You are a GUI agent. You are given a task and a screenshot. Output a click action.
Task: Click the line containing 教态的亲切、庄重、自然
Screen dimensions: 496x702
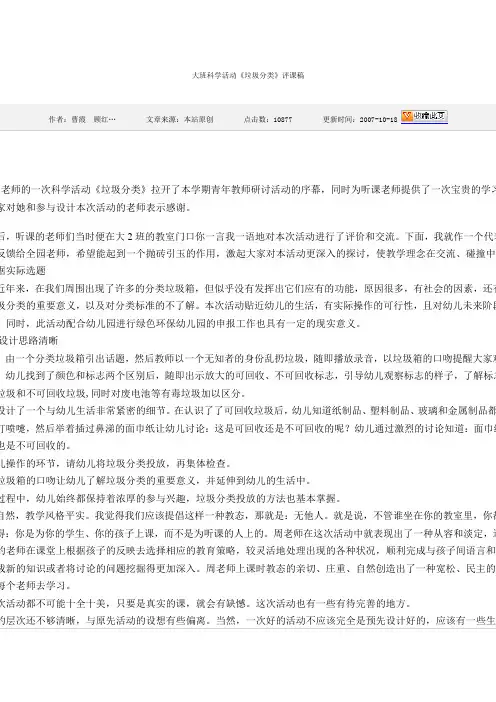pyautogui.click(x=248, y=569)
